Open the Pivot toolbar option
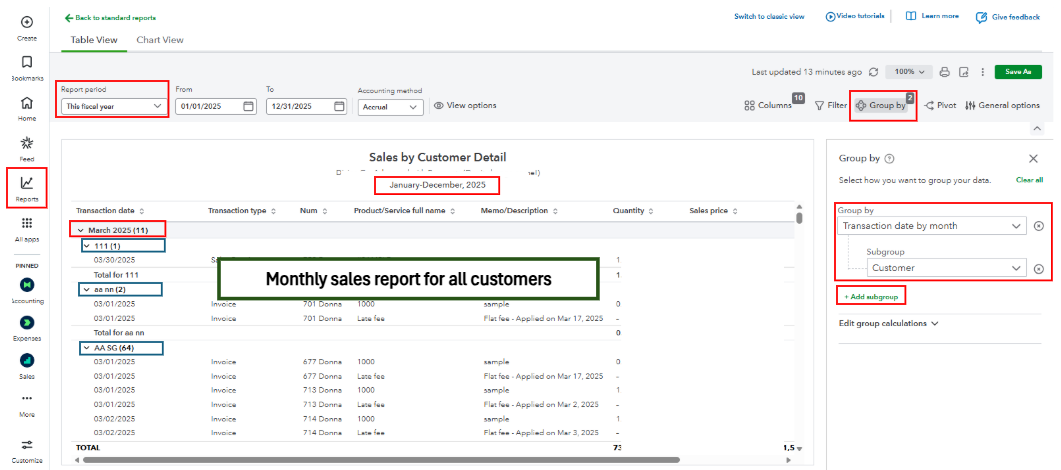 click(940, 105)
